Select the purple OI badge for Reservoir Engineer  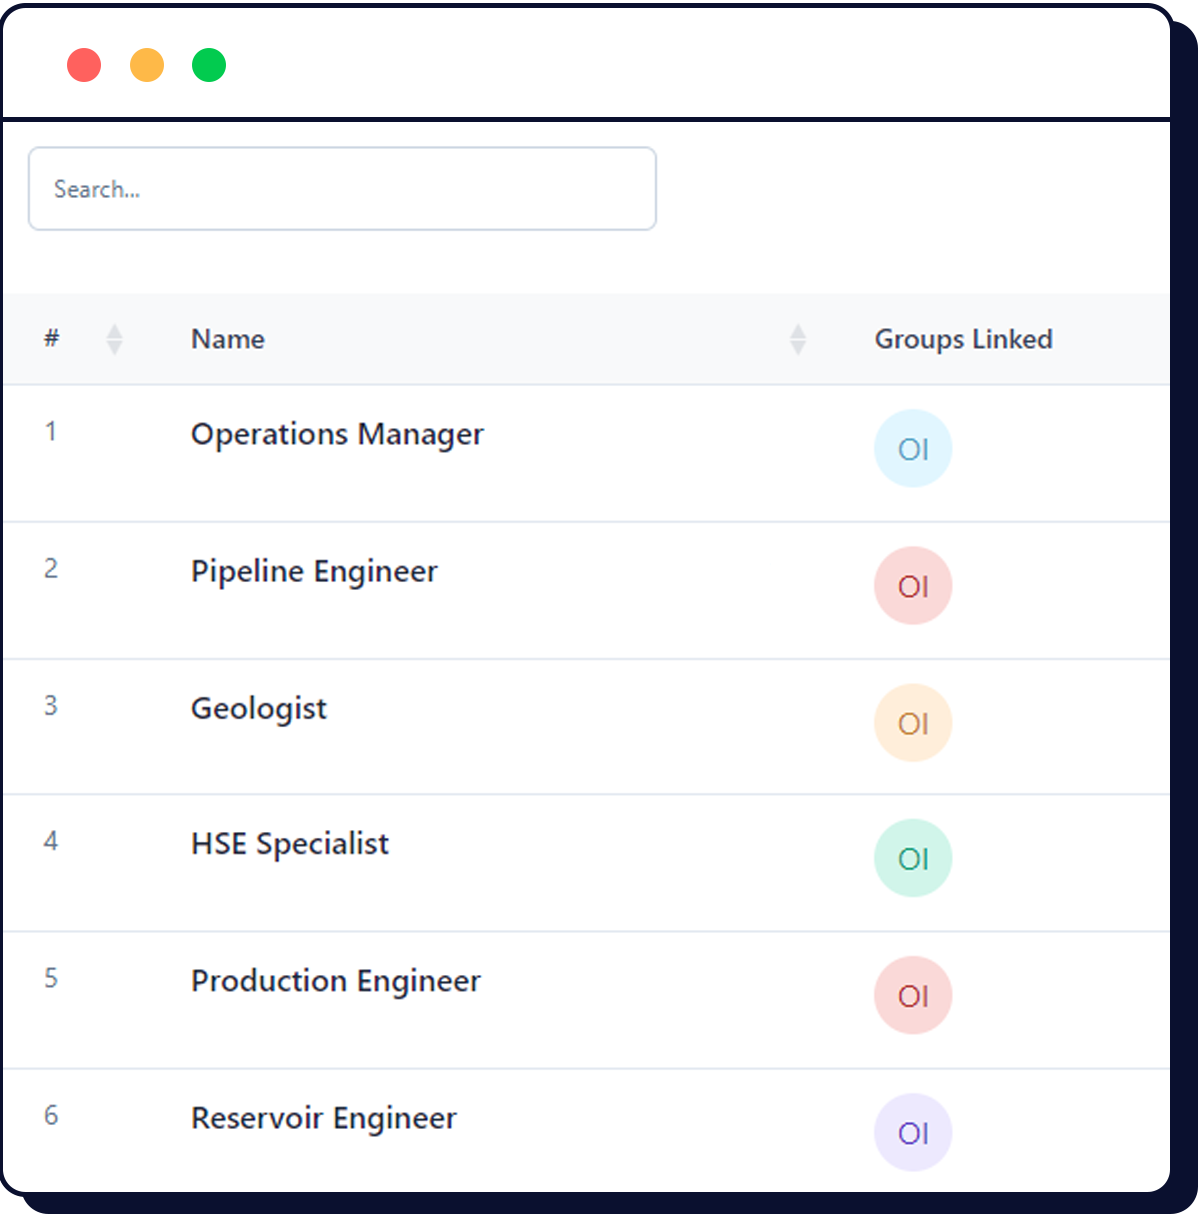click(913, 1132)
